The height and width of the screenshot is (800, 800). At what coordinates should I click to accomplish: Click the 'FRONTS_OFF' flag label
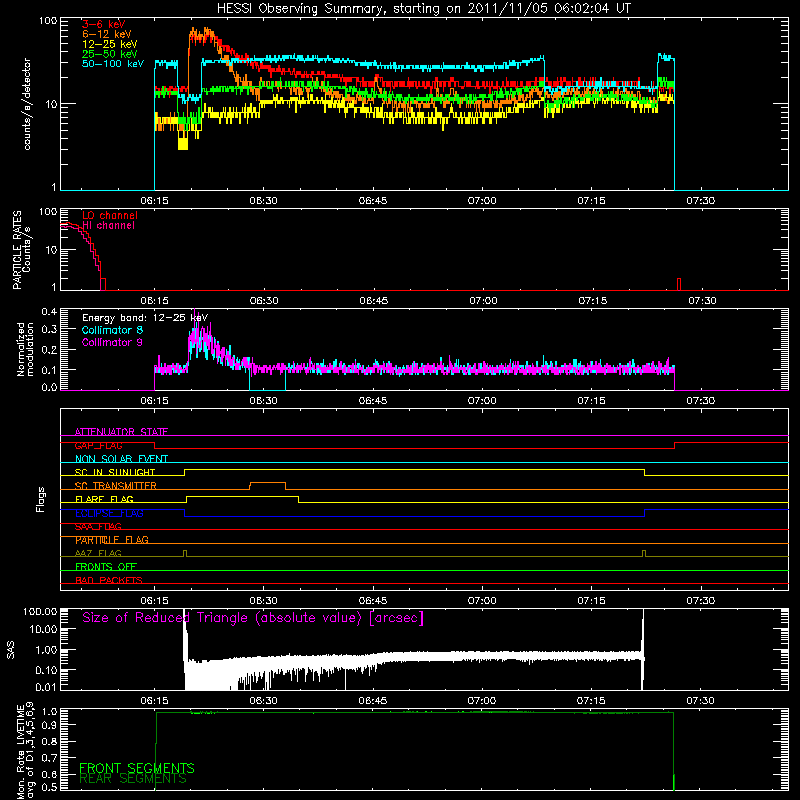point(106,567)
